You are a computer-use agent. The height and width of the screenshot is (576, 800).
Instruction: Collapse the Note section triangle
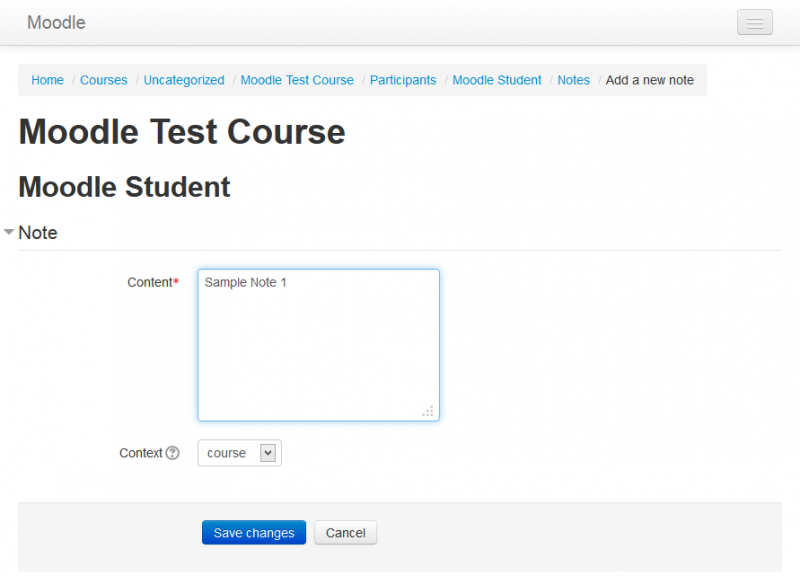point(9,232)
